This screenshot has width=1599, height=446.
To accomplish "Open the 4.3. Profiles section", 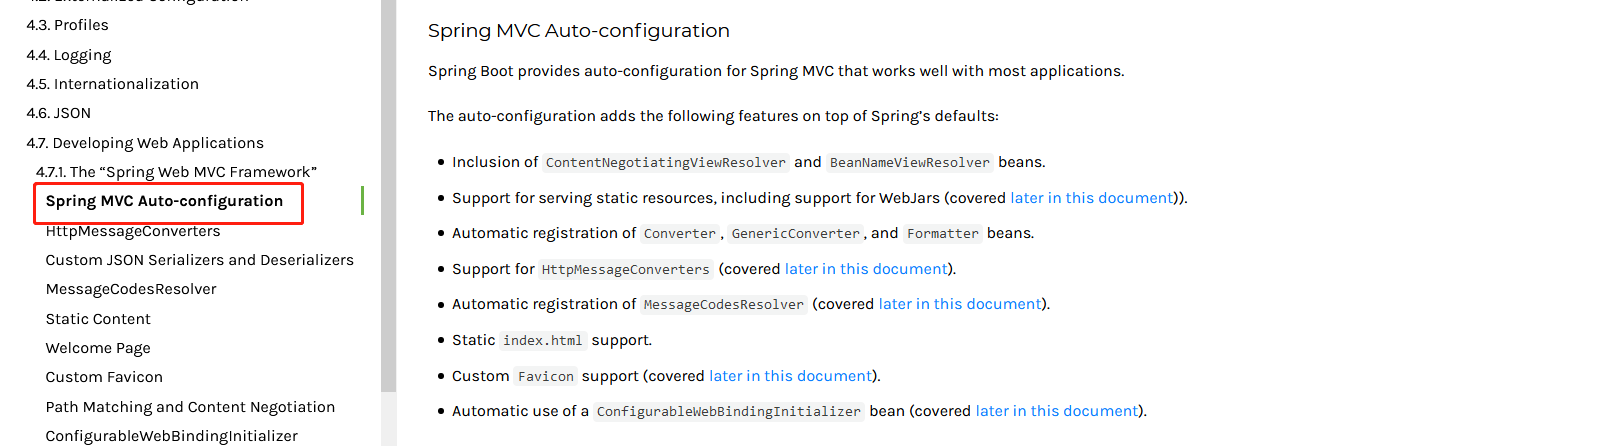I will click(67, 25).
